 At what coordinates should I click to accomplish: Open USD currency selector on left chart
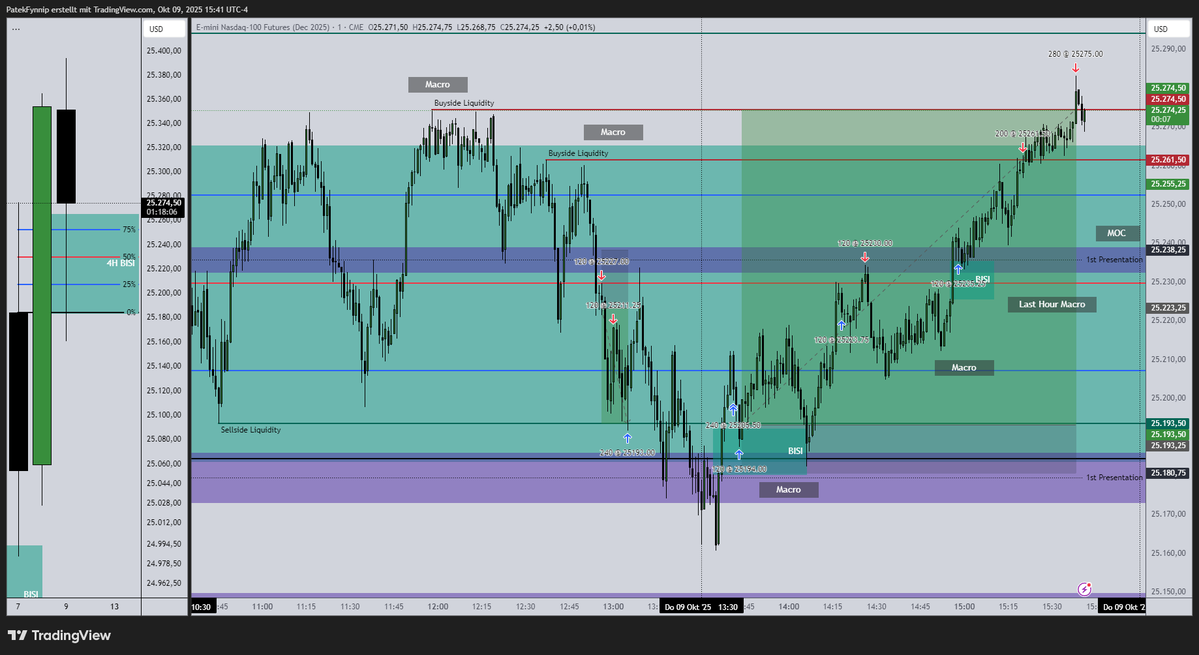[164, 29]
